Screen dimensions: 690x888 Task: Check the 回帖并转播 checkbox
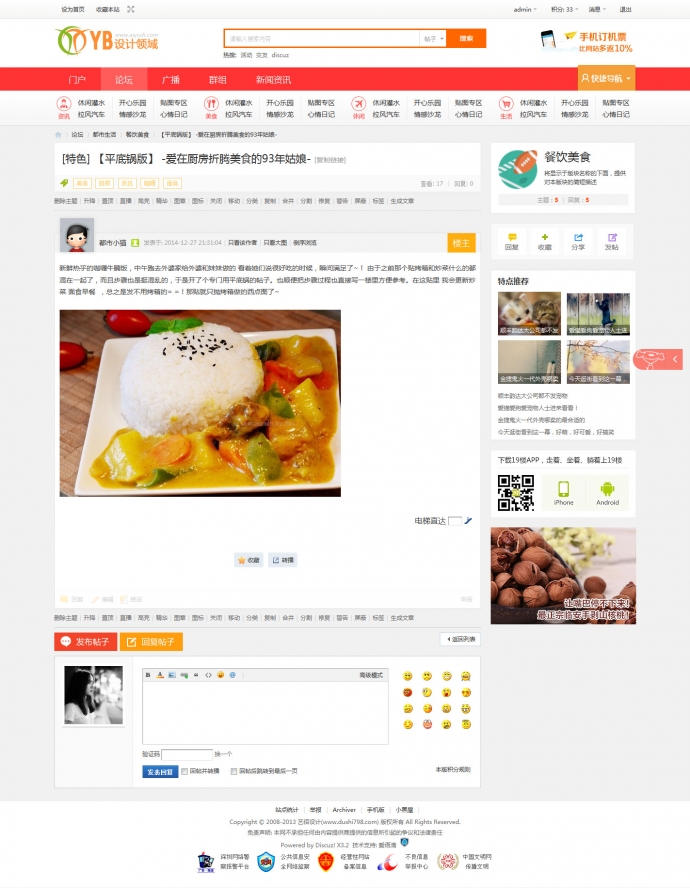point(184,771)
